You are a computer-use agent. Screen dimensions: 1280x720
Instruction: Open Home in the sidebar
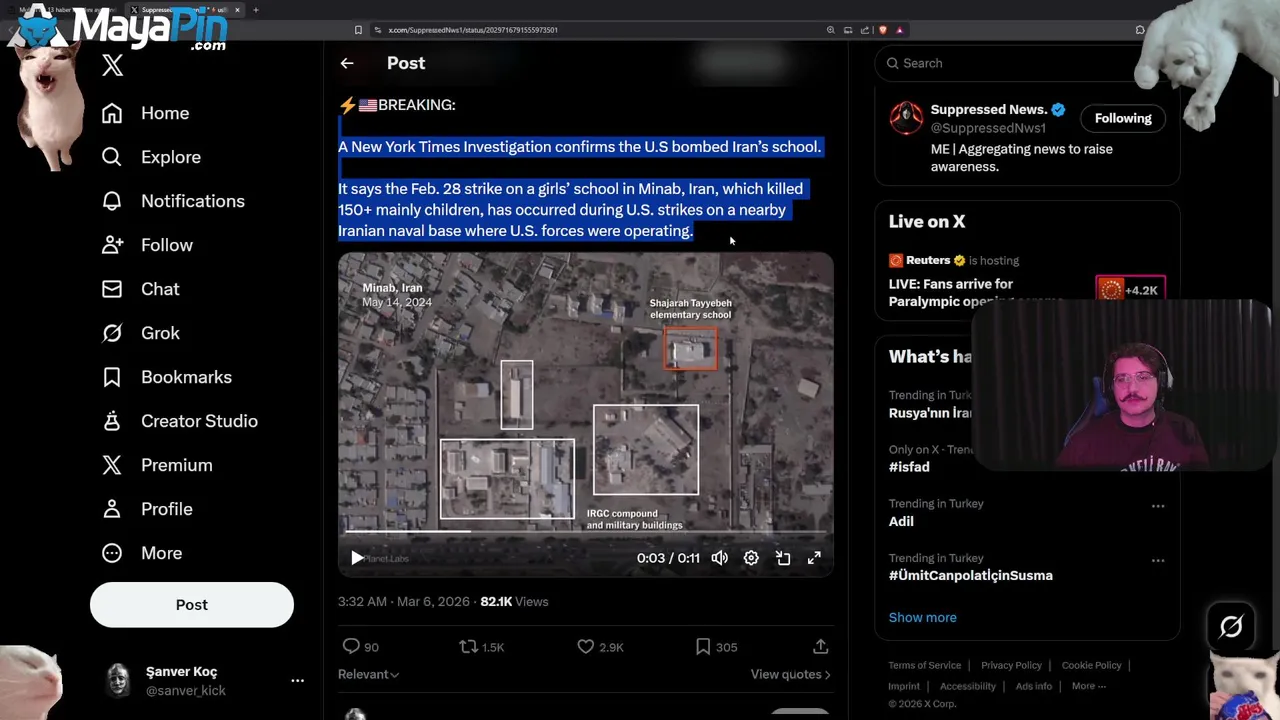coord(146,113)
